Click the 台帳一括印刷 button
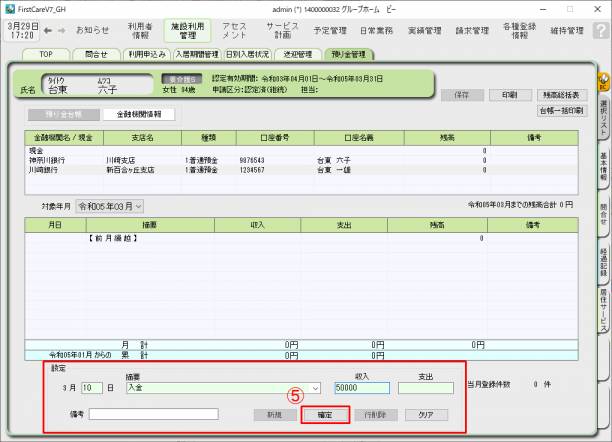 [560, 110]
